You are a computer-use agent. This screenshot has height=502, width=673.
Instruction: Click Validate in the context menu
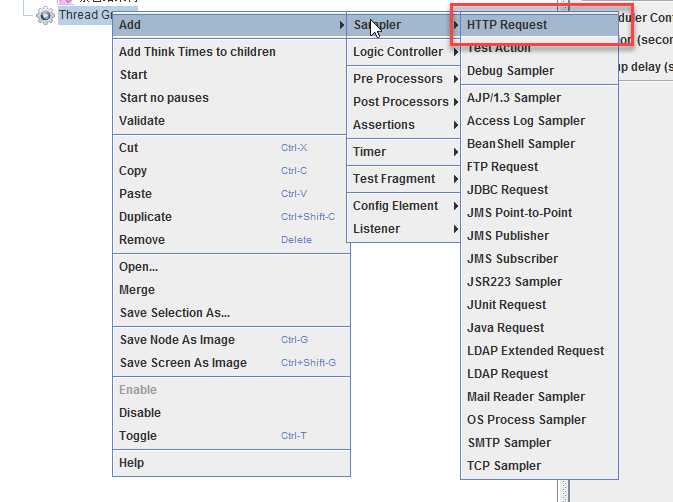142,121
